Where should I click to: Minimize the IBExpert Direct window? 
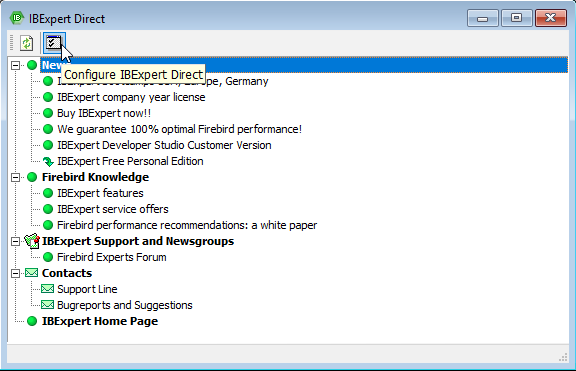tap(482, 18)
